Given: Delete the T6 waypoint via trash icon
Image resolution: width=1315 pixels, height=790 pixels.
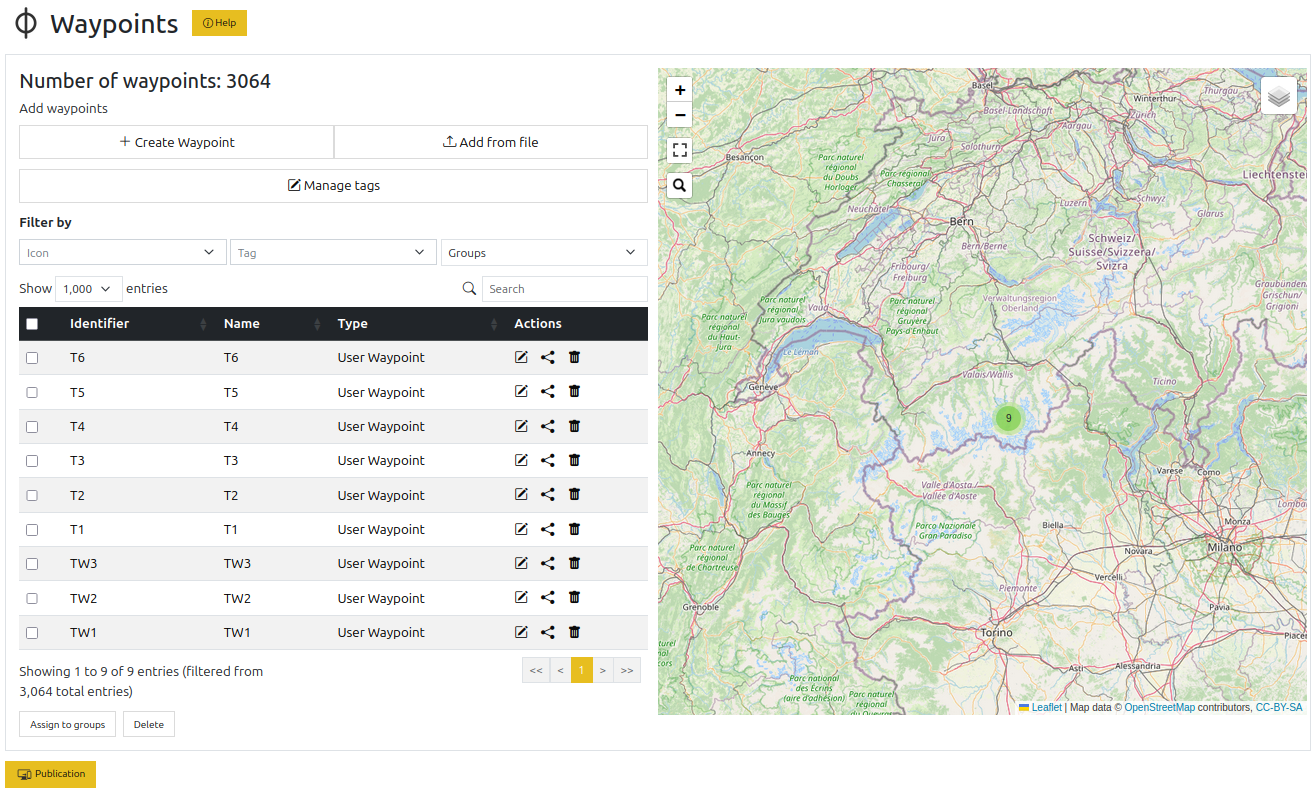Looking at the screenshot, I should pos(574,357).
